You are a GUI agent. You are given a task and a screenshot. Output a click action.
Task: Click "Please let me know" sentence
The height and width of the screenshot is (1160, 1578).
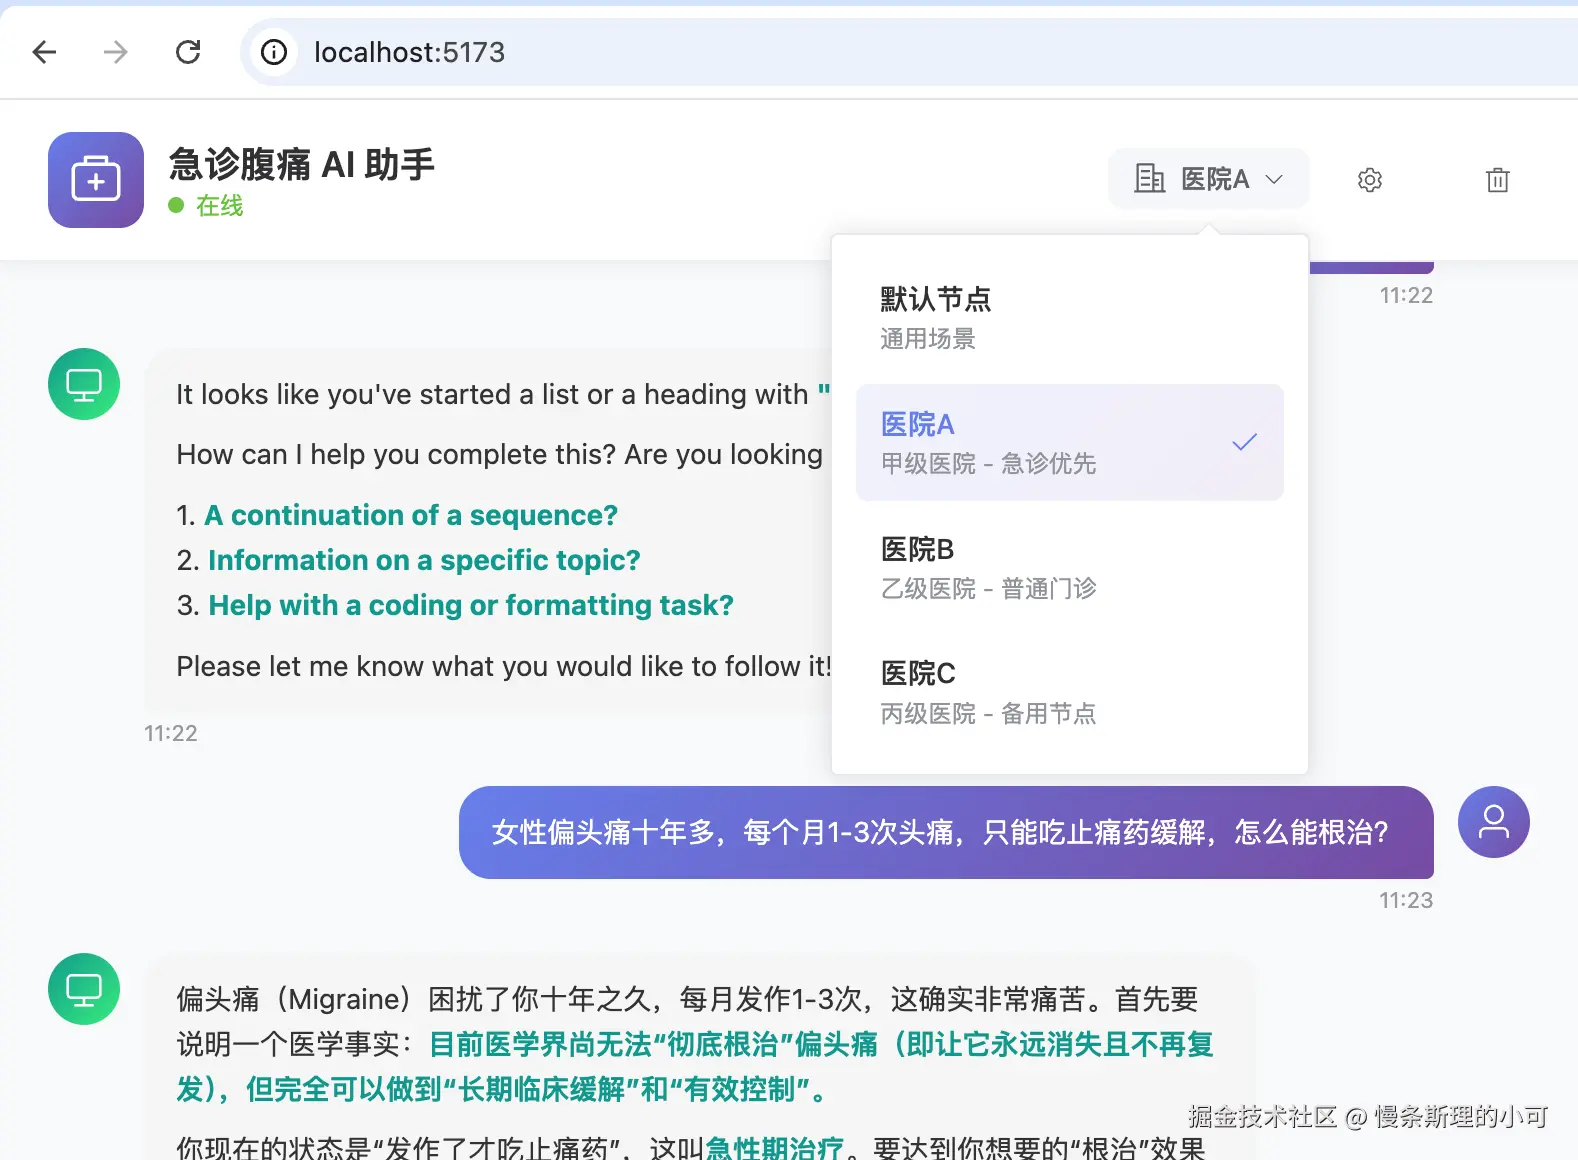click(x=504, y=666)
